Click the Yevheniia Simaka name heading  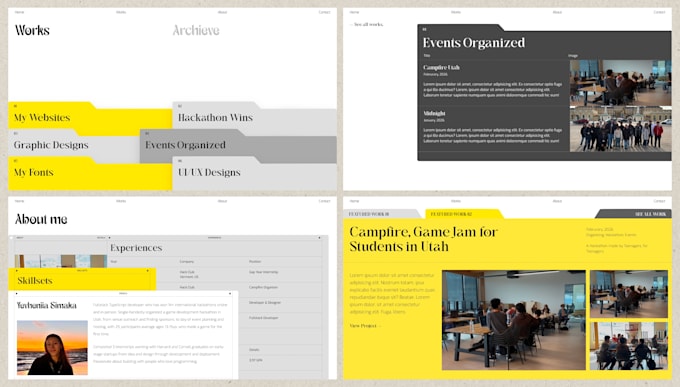click(x=46, y=305)
